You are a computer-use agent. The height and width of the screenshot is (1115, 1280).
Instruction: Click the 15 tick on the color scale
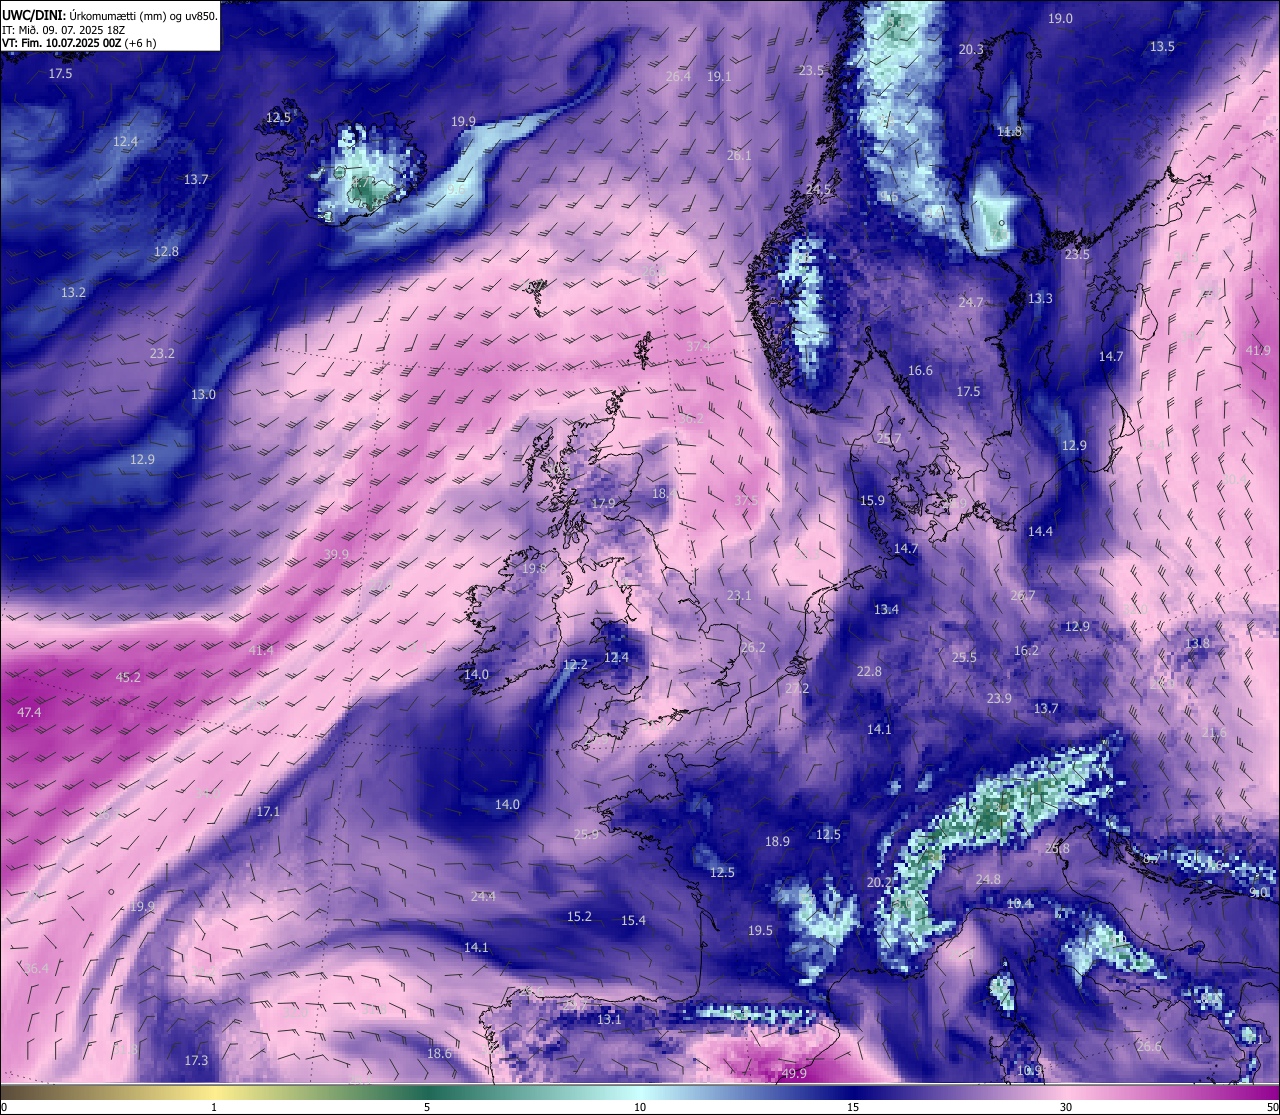(x=853, y=1107)
